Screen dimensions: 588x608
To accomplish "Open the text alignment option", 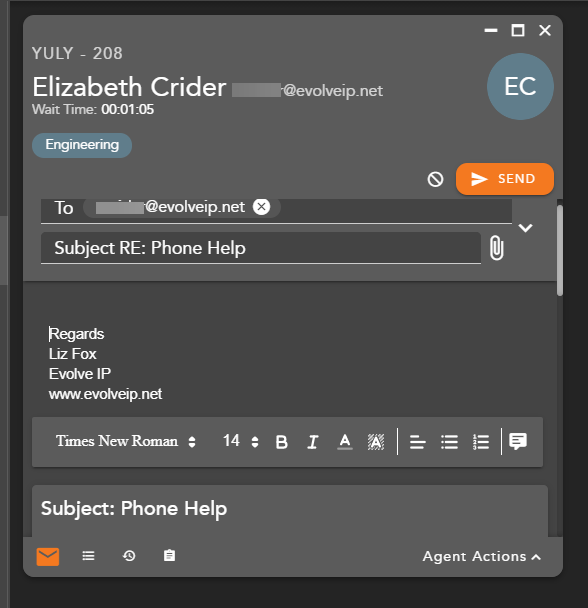I will pyautogui.click(x=417, y=442).
